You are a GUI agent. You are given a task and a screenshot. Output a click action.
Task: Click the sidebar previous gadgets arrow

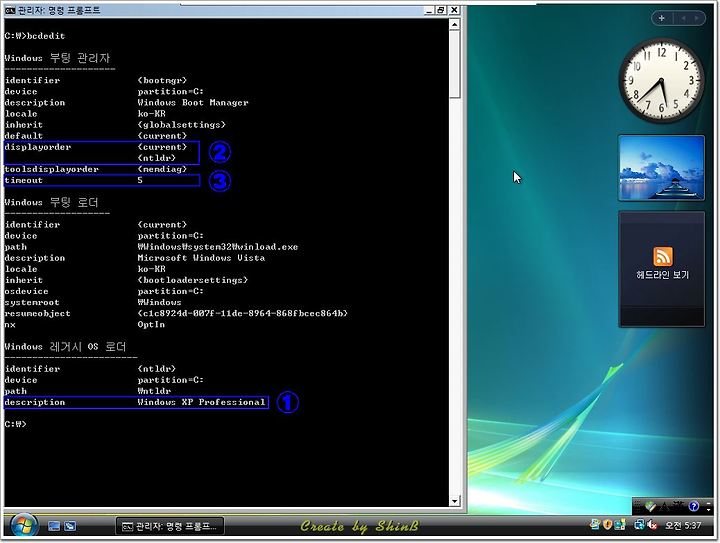[683, 18]
